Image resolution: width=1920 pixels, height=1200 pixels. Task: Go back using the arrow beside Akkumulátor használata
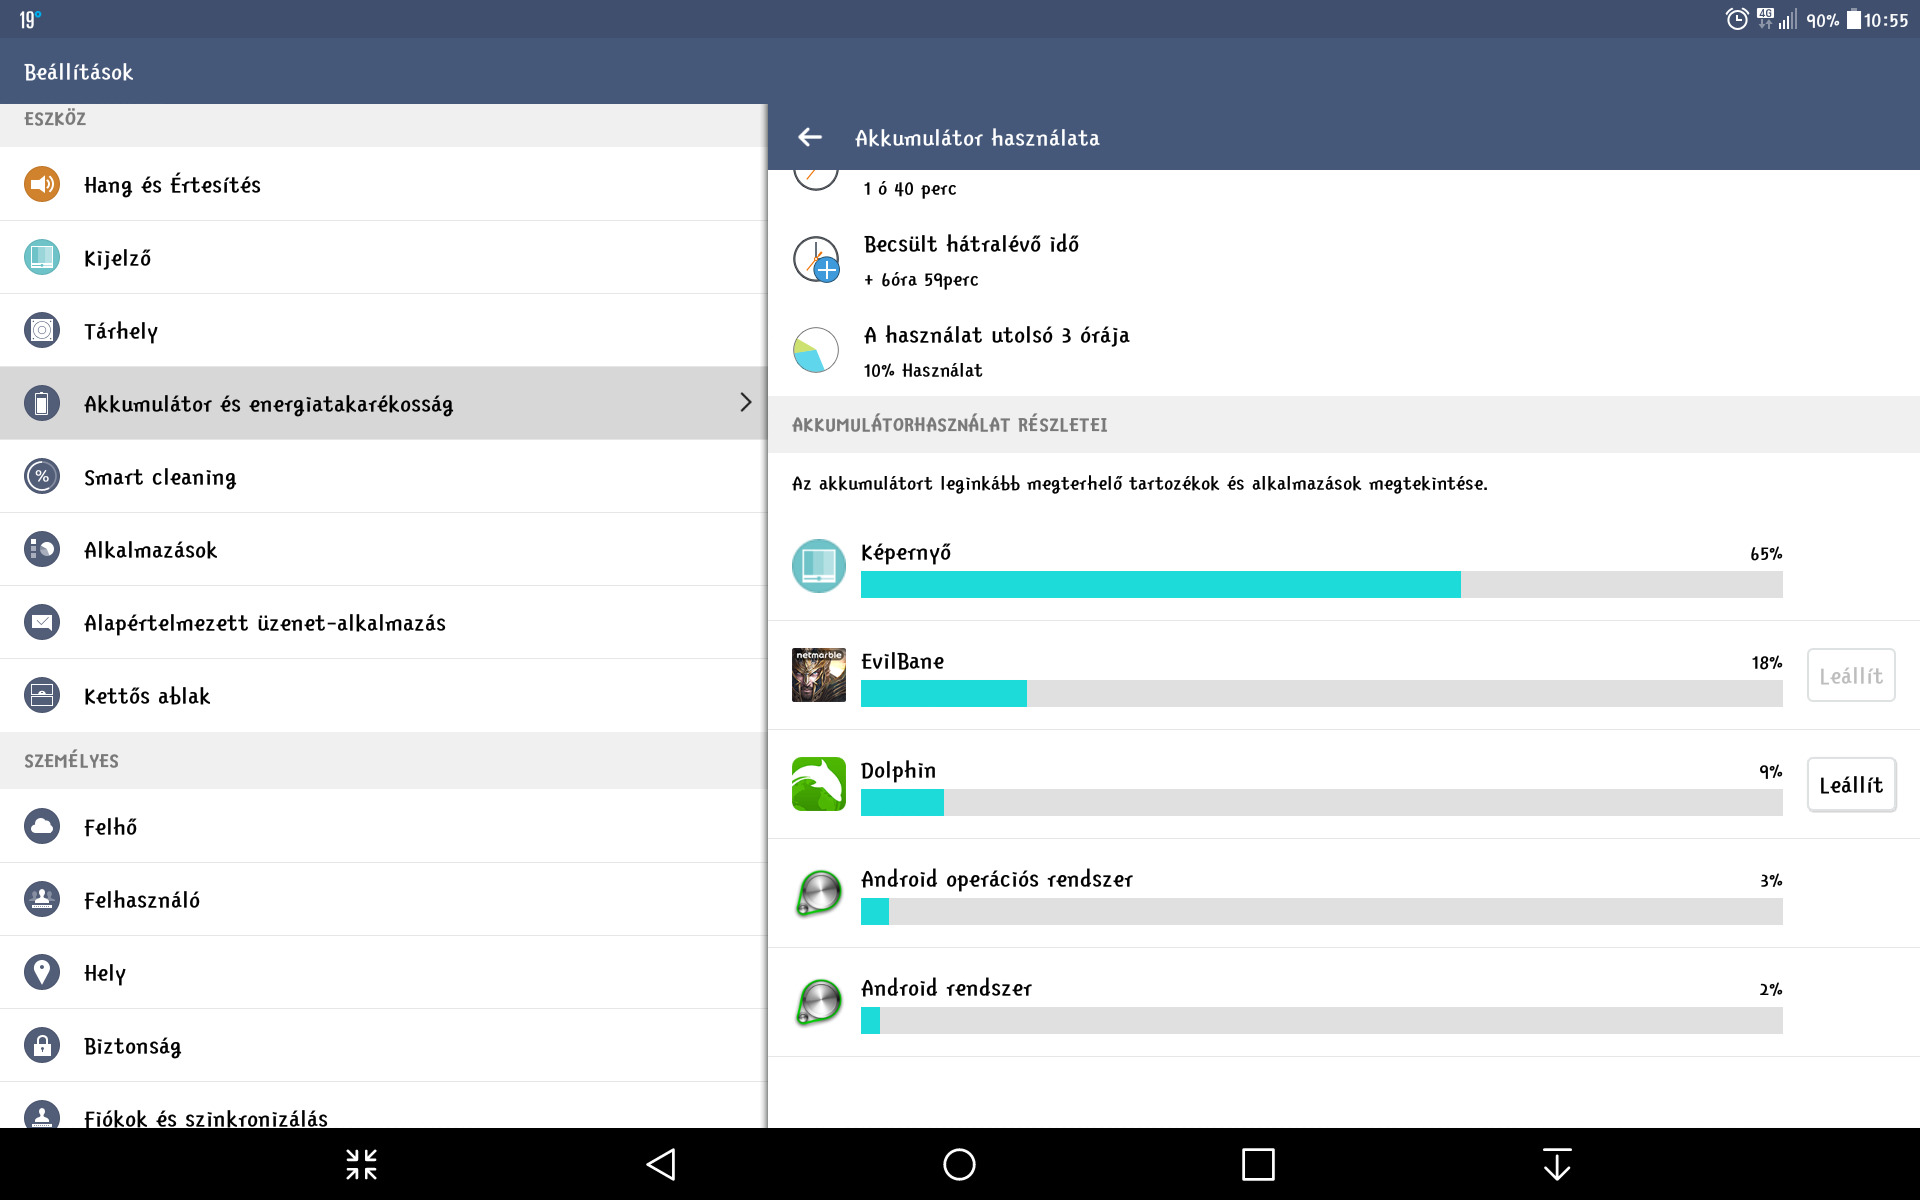point(810,137)
